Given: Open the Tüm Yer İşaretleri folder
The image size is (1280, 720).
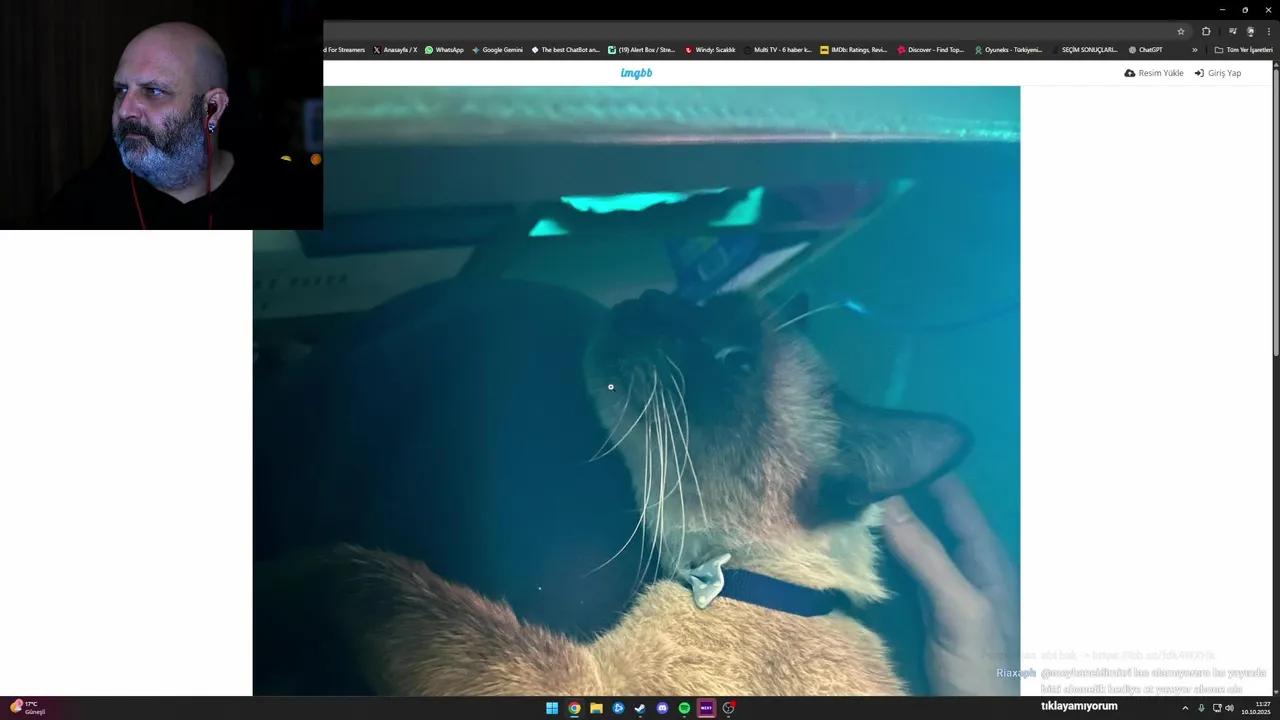Looking at the screenshot, I should click(x=1243, y=50).
